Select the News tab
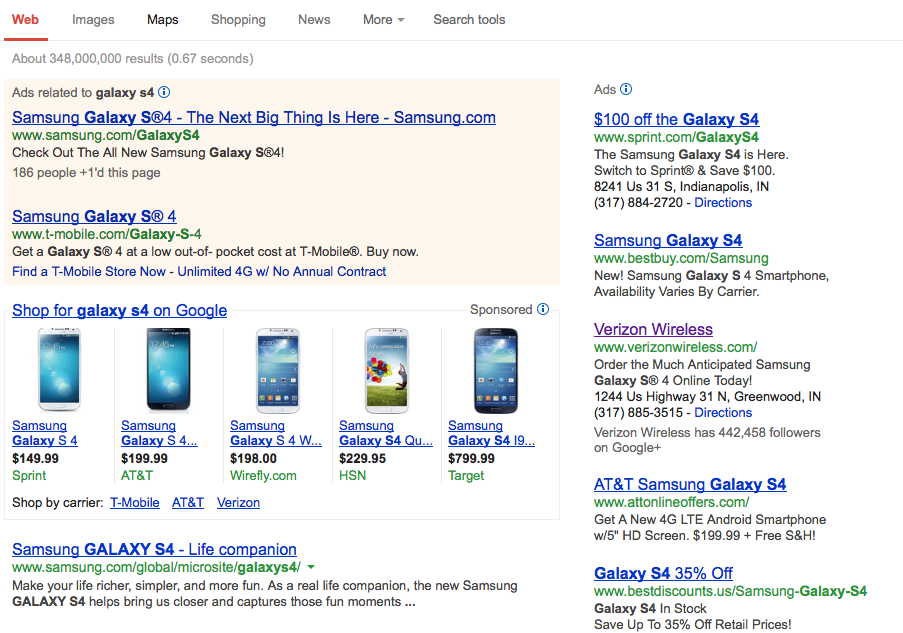903x633 pixels. (x=314, y=20)
